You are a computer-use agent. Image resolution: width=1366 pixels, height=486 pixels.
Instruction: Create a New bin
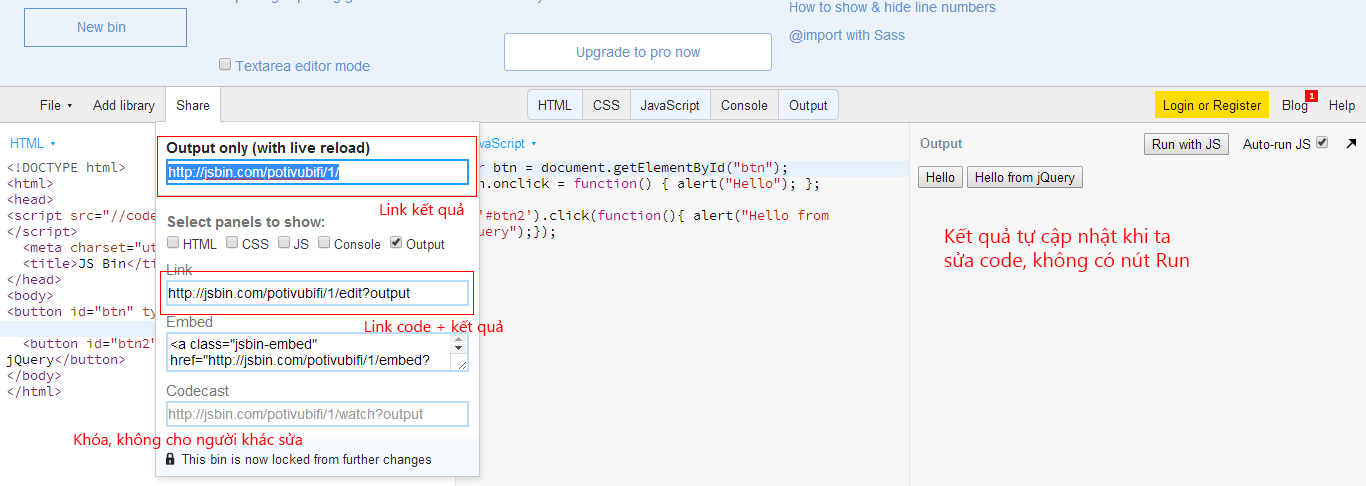(x=105, y=27)
